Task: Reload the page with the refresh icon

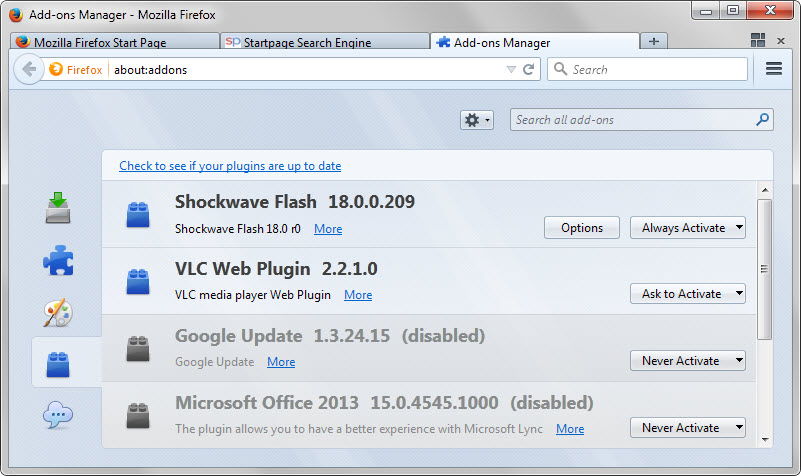Action: pyautogui.click(x=529, y=69)
